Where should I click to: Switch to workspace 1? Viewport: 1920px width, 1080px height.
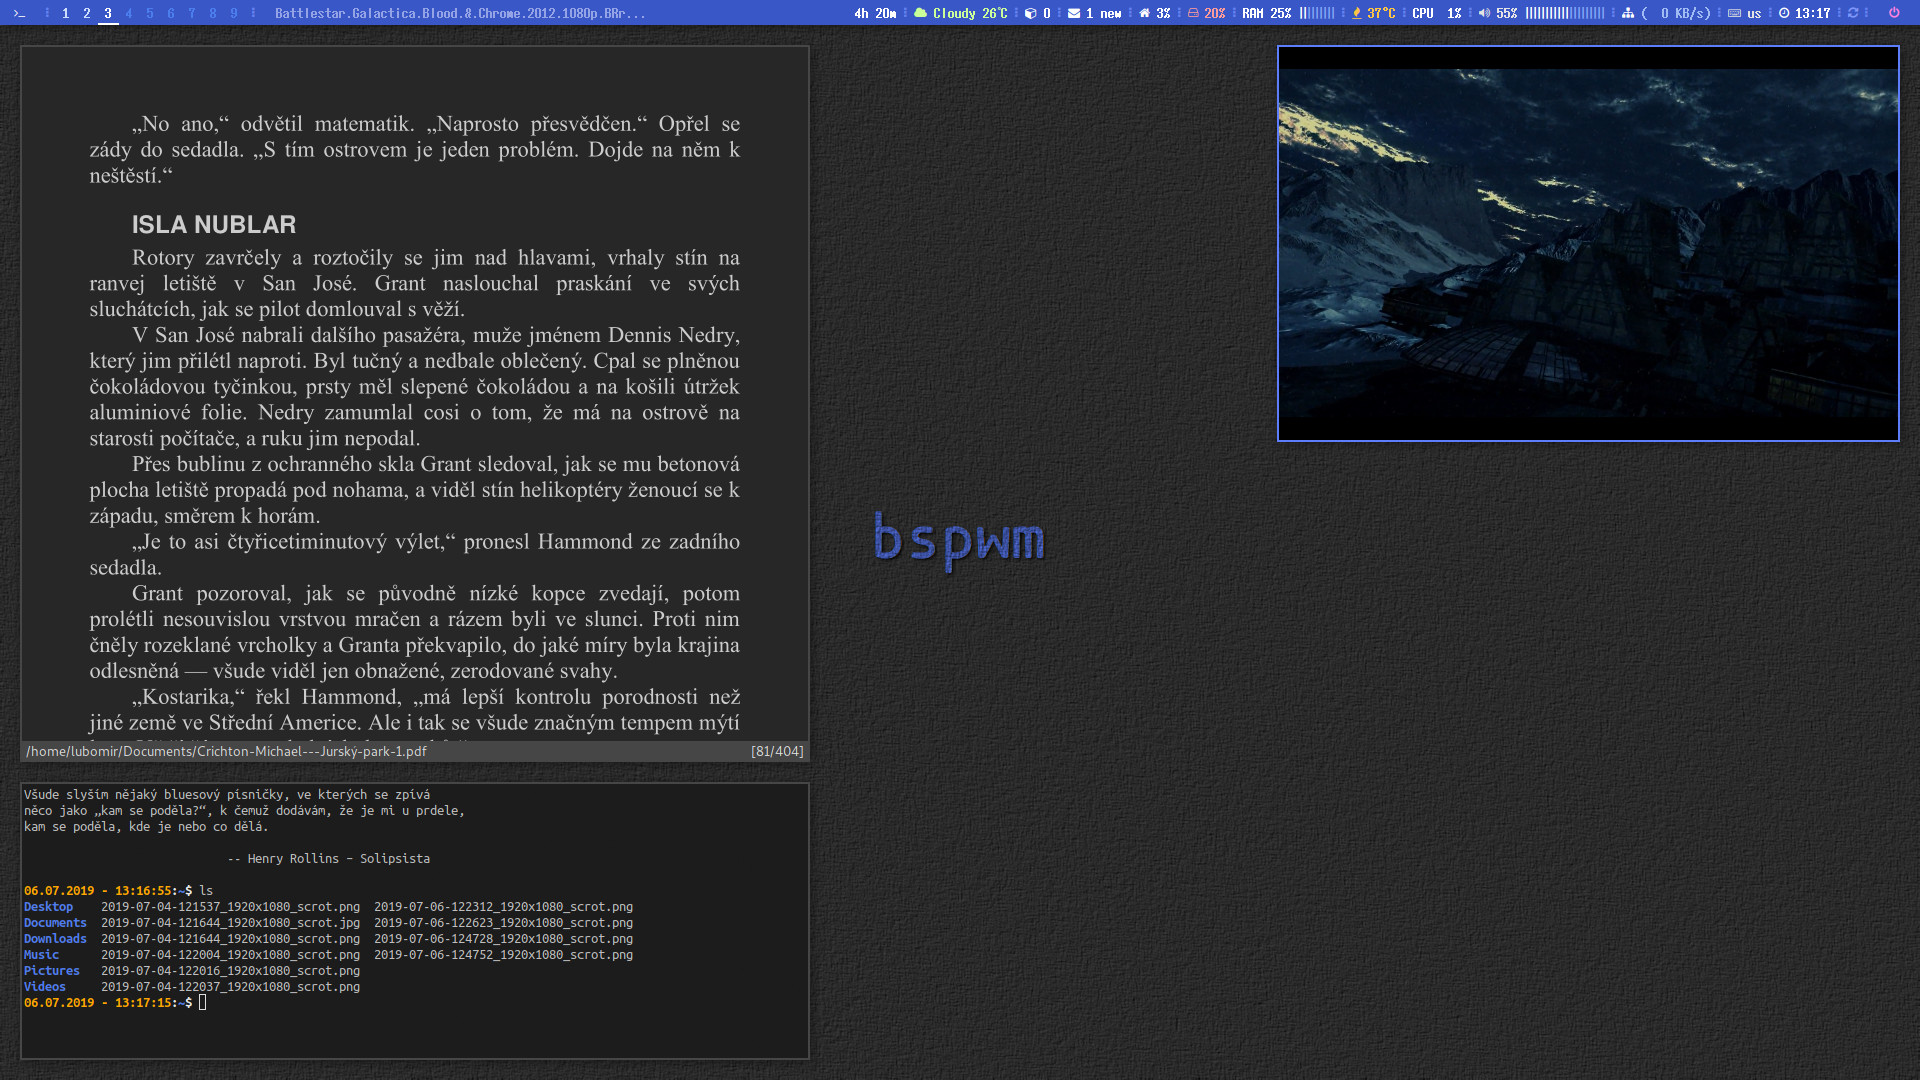[66, 13]
